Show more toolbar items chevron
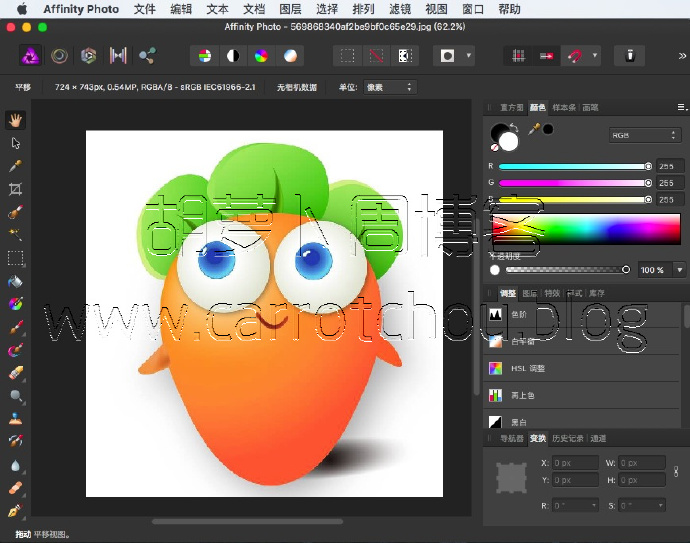The image size is (690, 543). click(682, 56)
